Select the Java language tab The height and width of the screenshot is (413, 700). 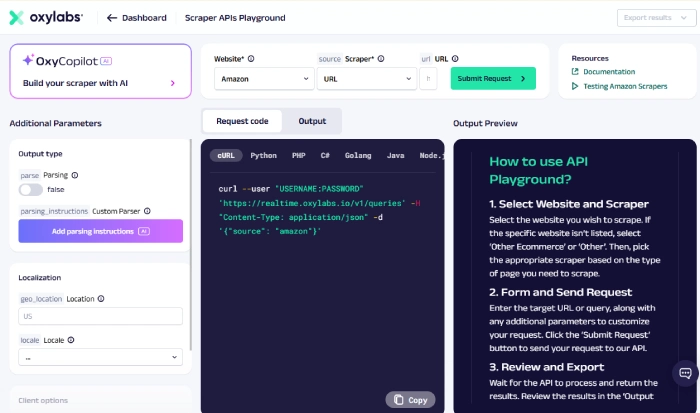point(396,155)
